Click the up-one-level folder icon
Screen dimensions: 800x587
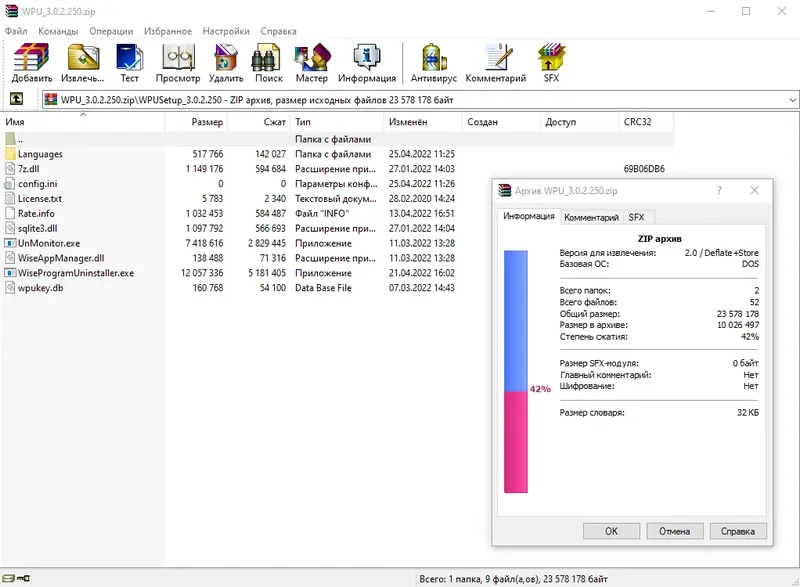coord(16,99)
